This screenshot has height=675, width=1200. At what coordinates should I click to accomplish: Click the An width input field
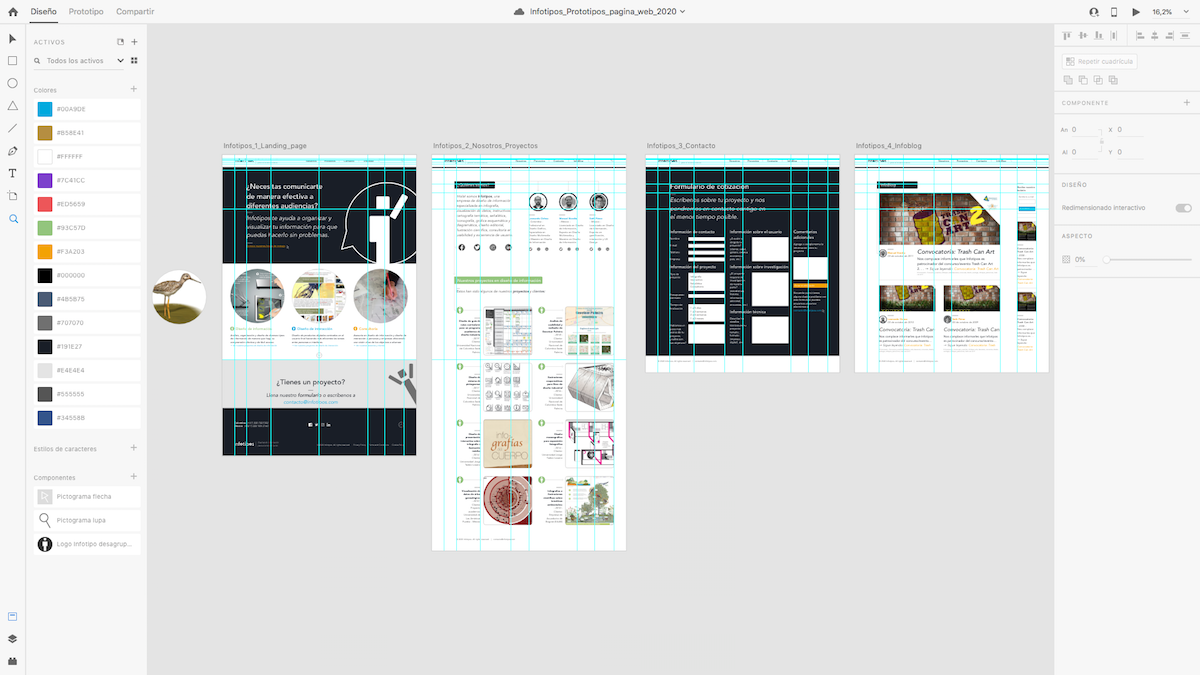[x=1084, y=129]
